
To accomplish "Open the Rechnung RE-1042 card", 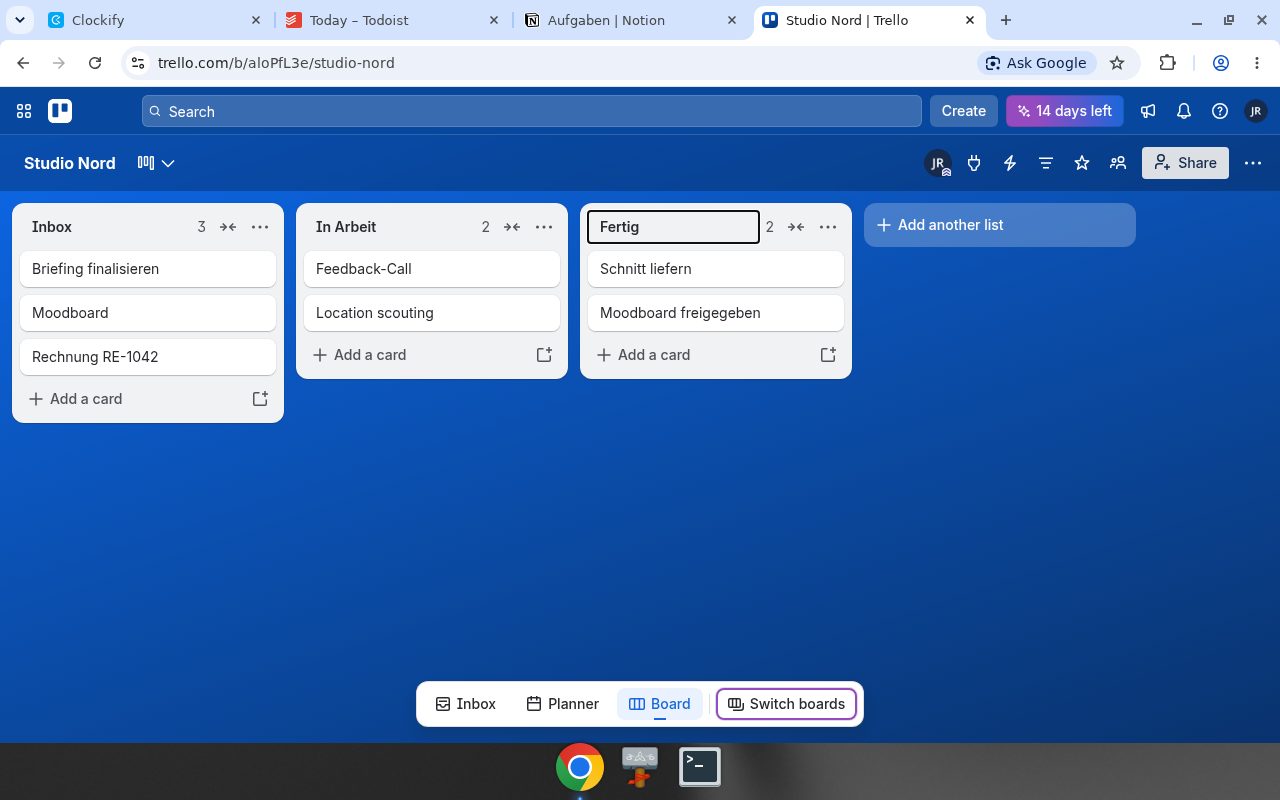I will click(148, 357).
